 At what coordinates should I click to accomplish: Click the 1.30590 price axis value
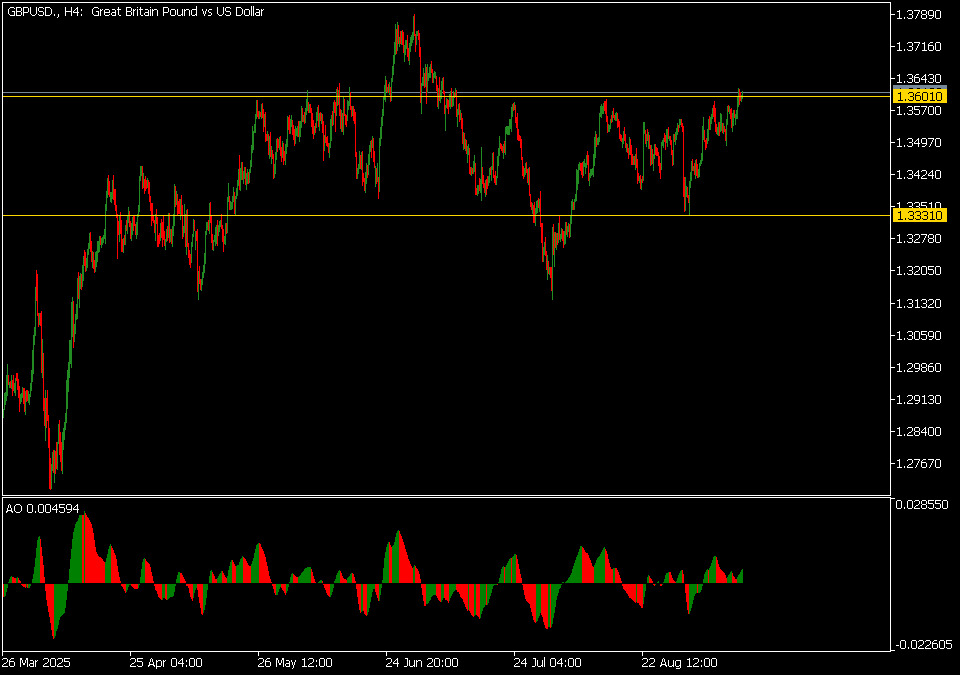click(918, 336)
